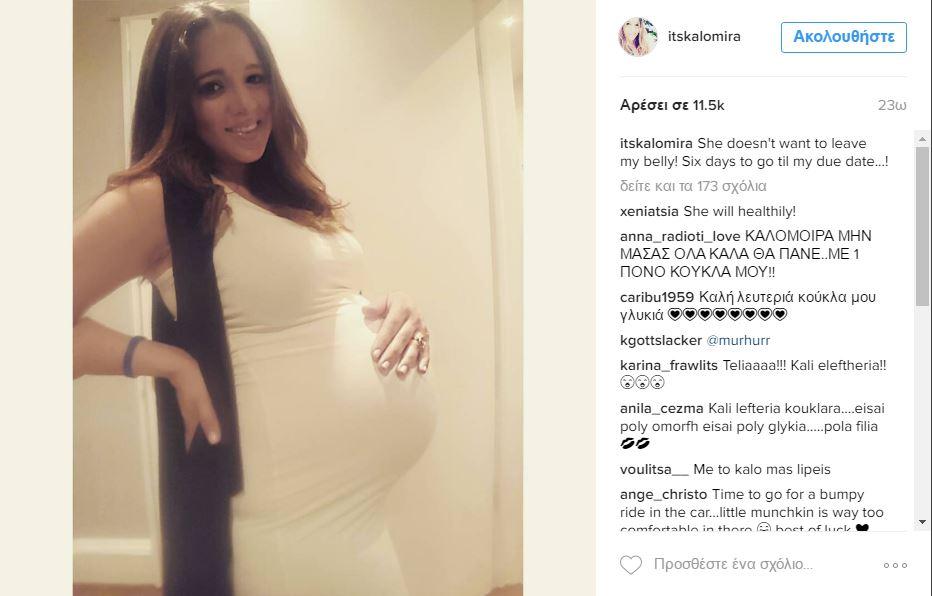
Task: Open the @murhurr mention link
Action: (738, 340)
